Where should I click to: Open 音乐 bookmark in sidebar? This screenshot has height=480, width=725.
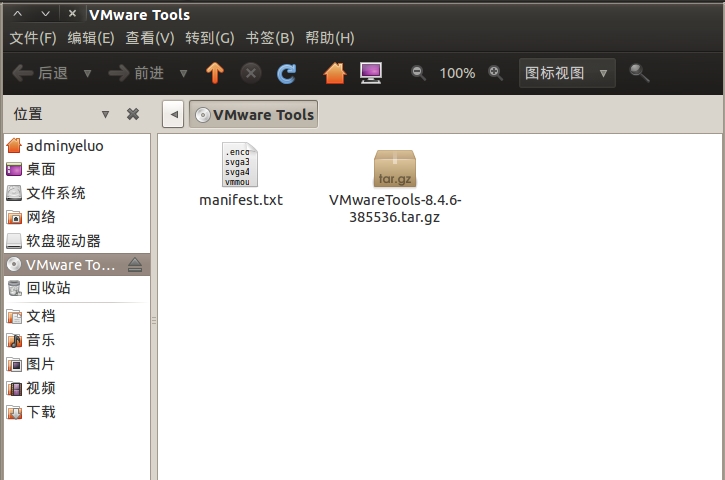coord(77,340)
